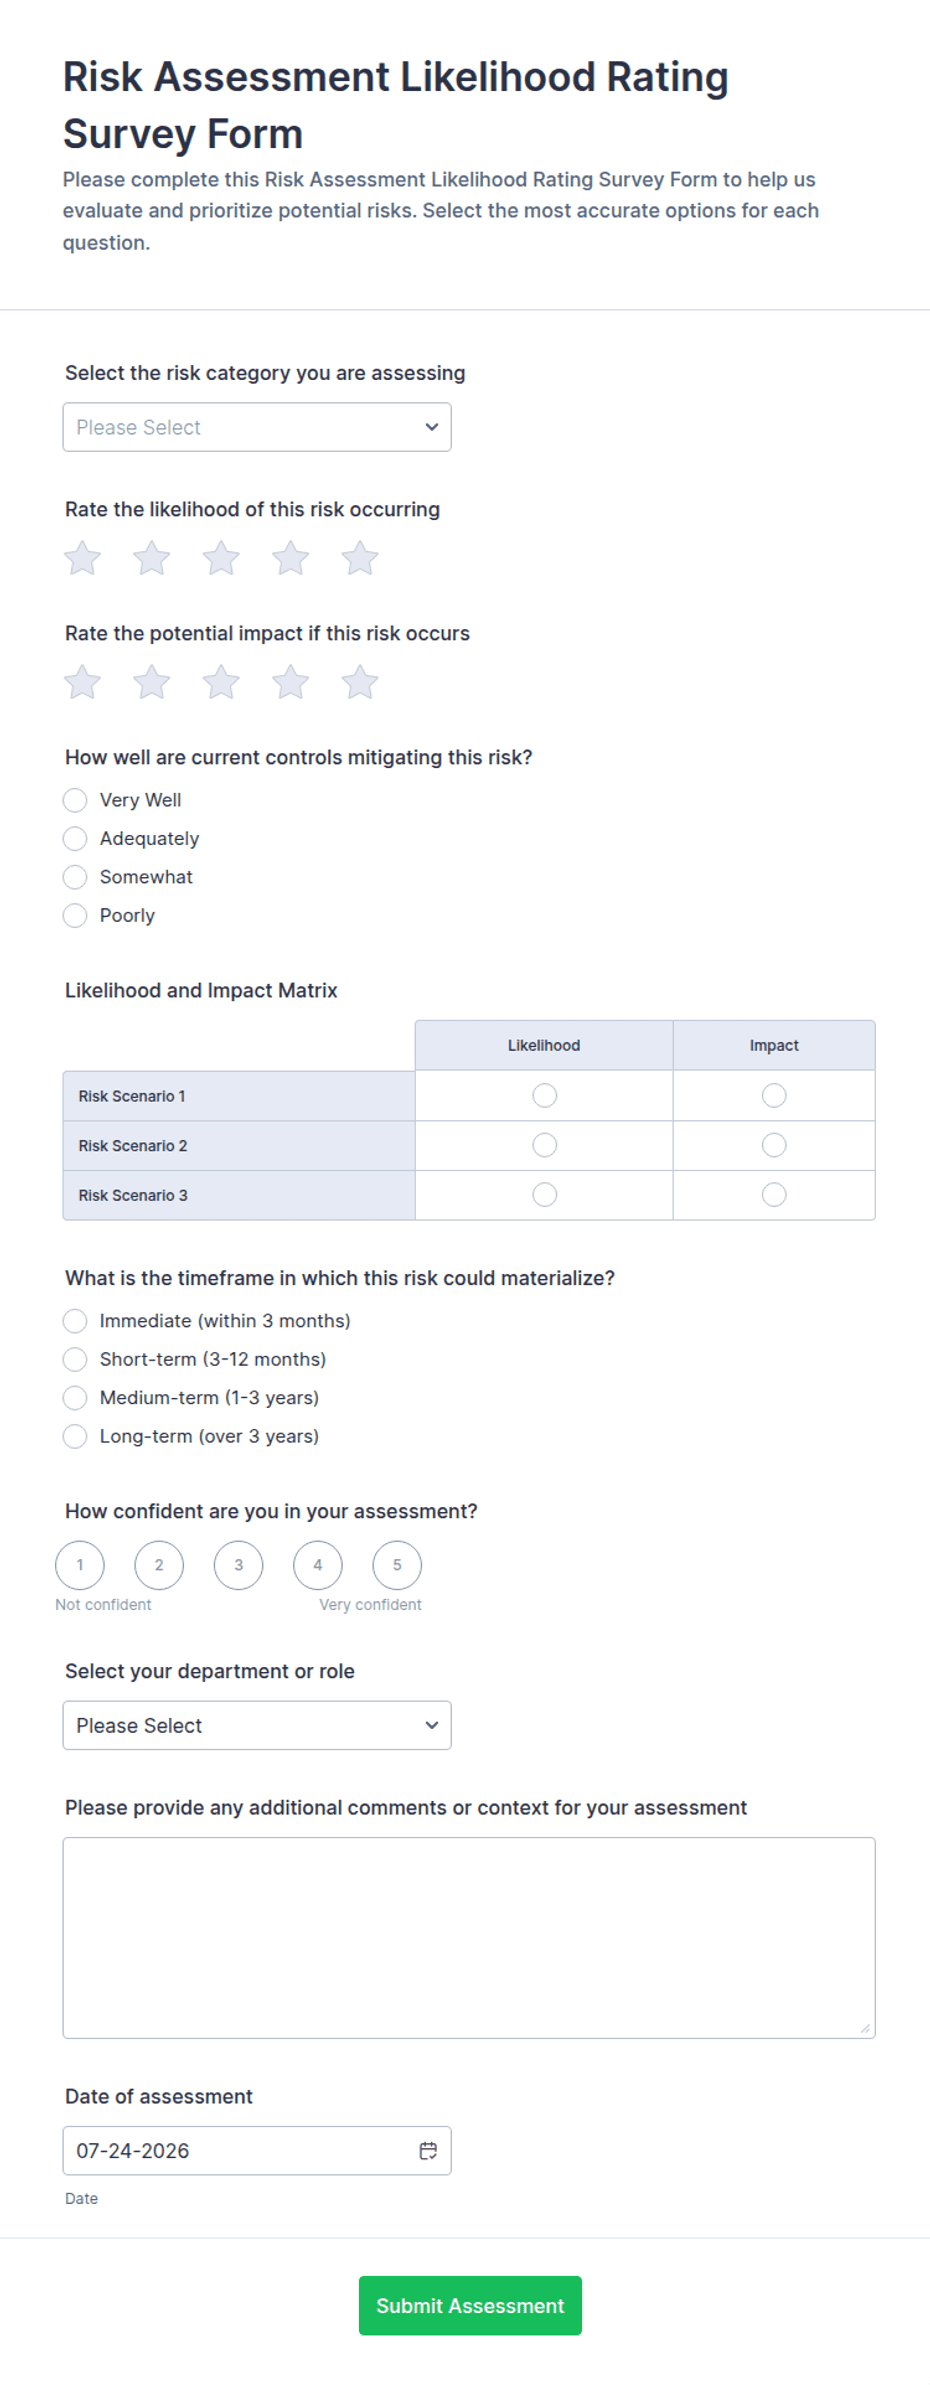
Task: Set likelihood rating to first star
Action: click(82, 558)
